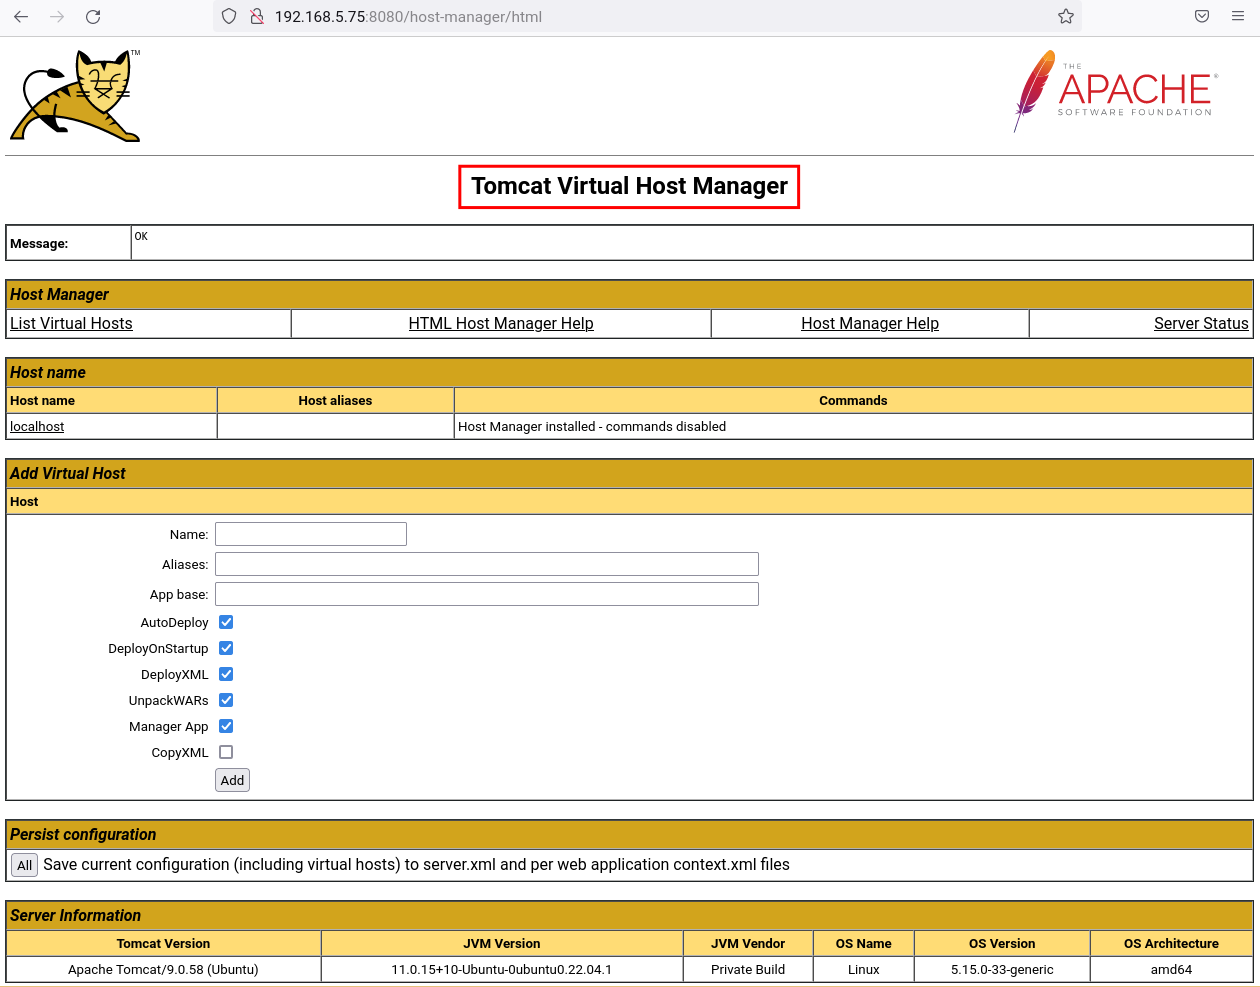Uncheck the AutoDeploy checkbox
The width and height of the screenshot is (1260, 987).
coord(226,622)
